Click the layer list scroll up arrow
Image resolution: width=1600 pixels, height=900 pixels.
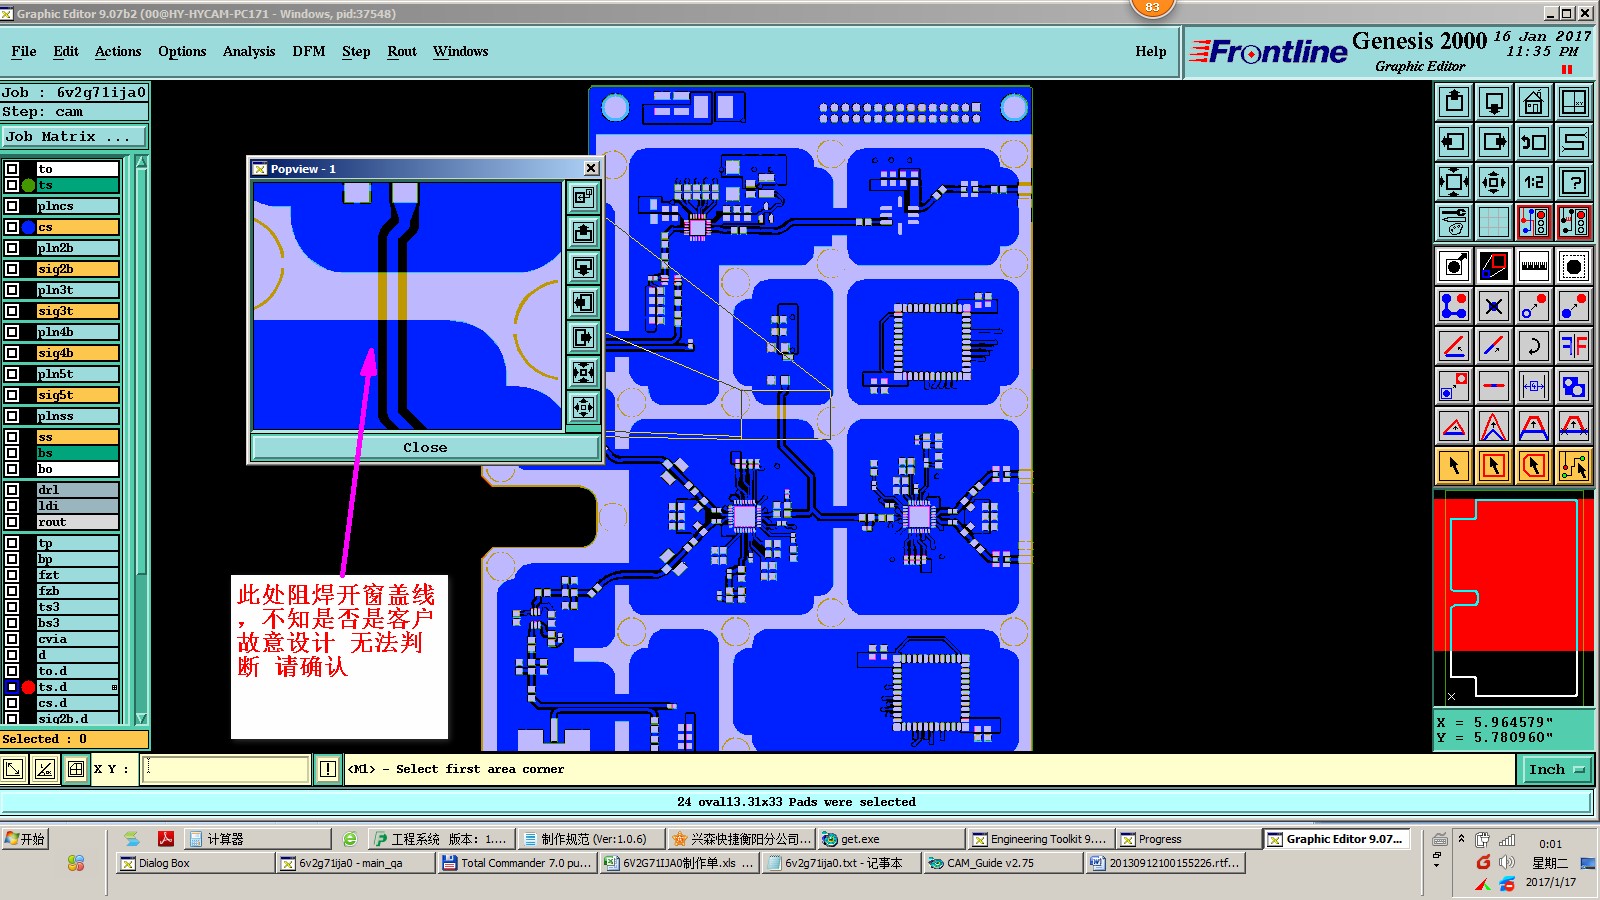click(141, 162)
